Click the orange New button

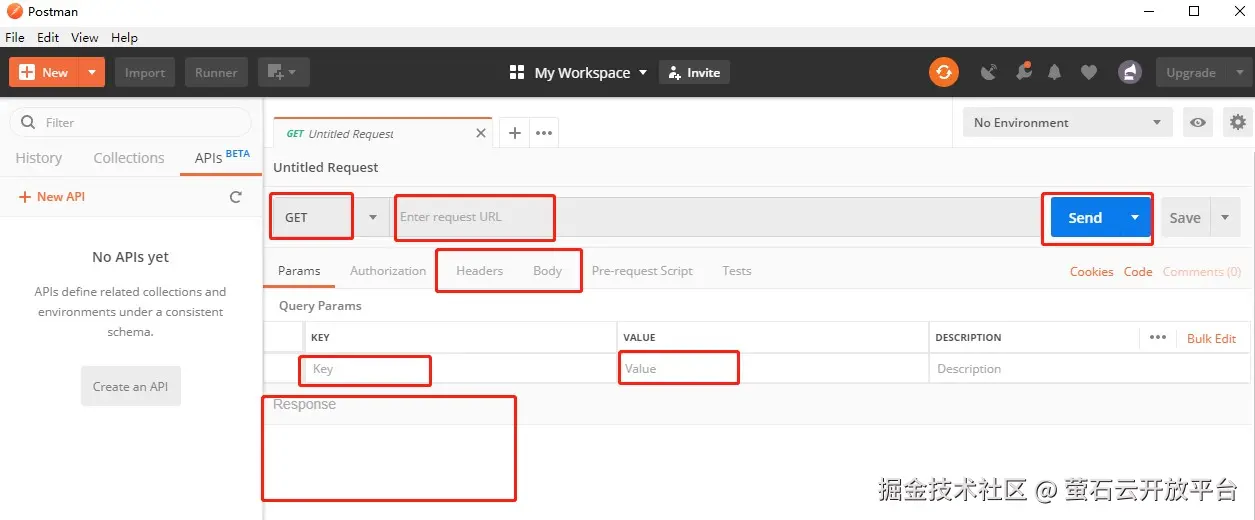[44, 72]
